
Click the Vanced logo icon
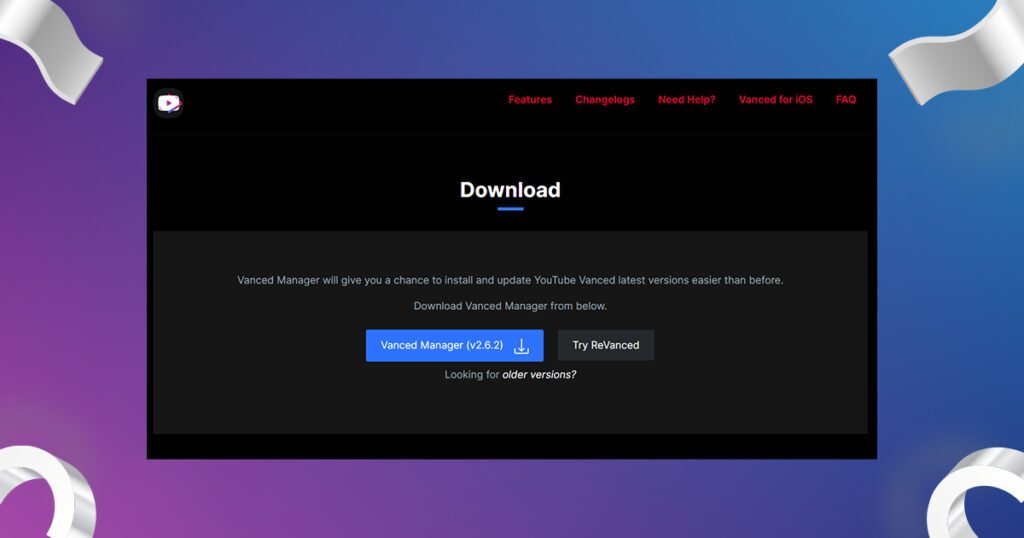click(169, 103)
